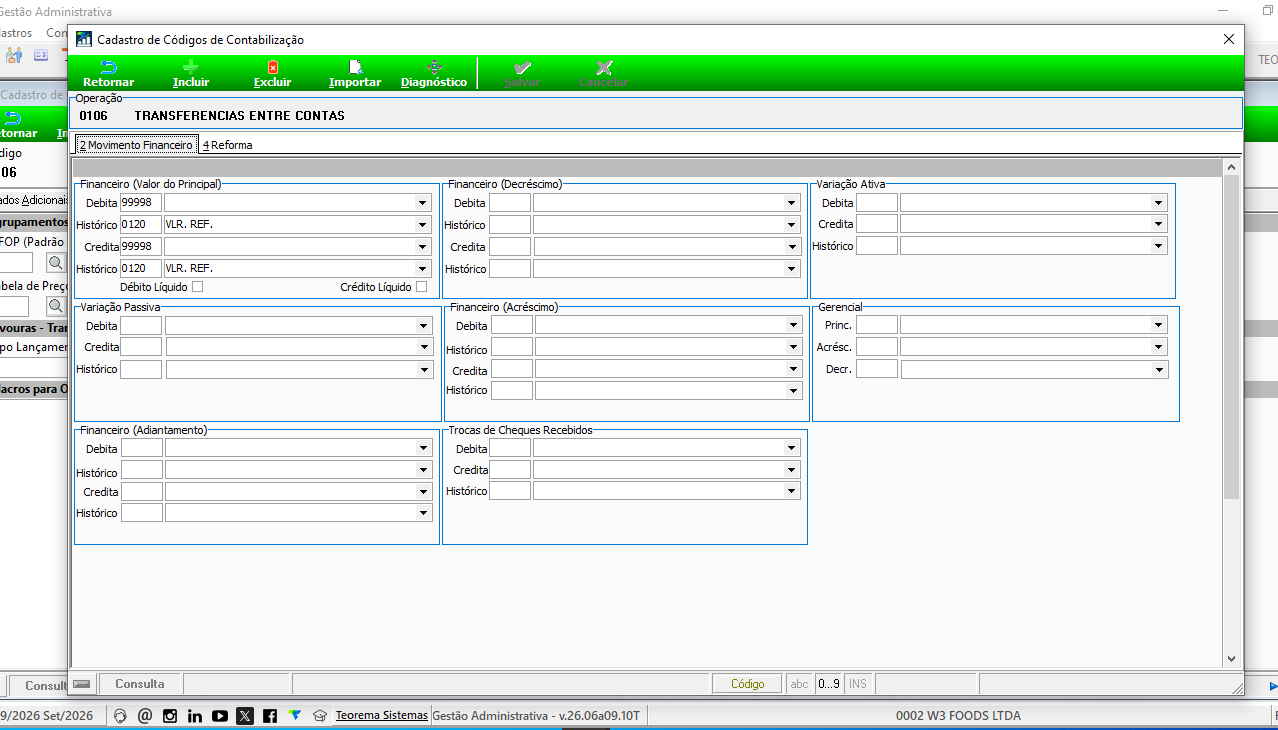Click the graduation cap icon in status bar

pyautogui.click(x=320, y=716)
